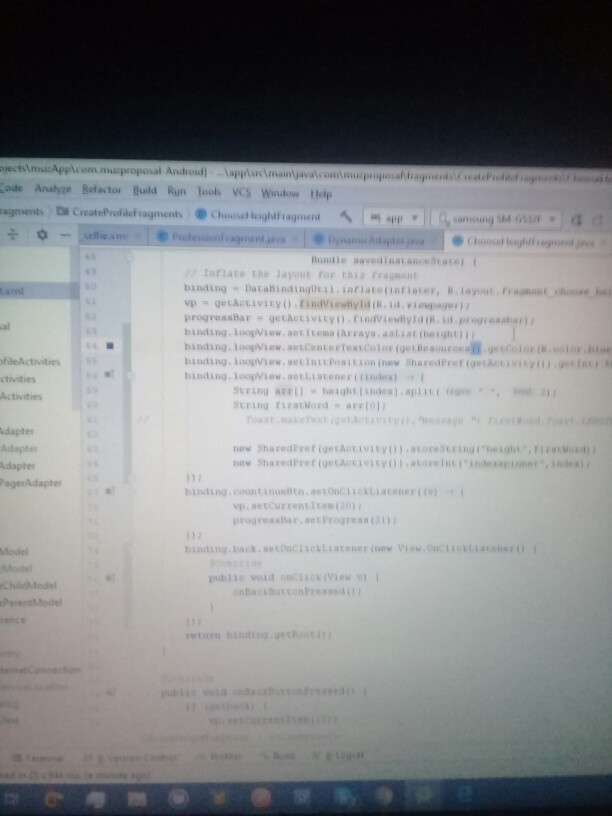This screenshot has width=612, height=816.
Task: Click CreateProfileFragments in the breadcrumb bar
Action: click(x=126, y=214)
